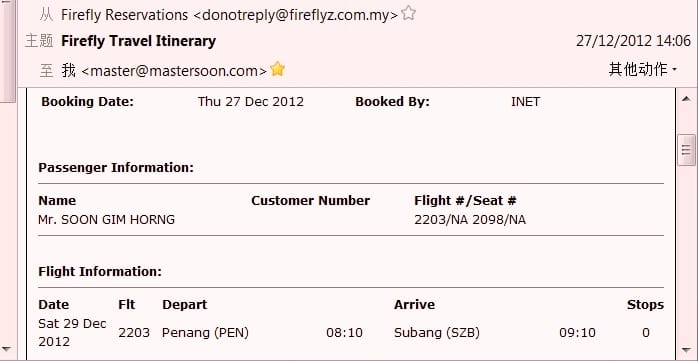Viewport: 698px width, 361px height.
Task: Click the Subang (SZB) arrival entry
Action: click(x=437, y=333)
